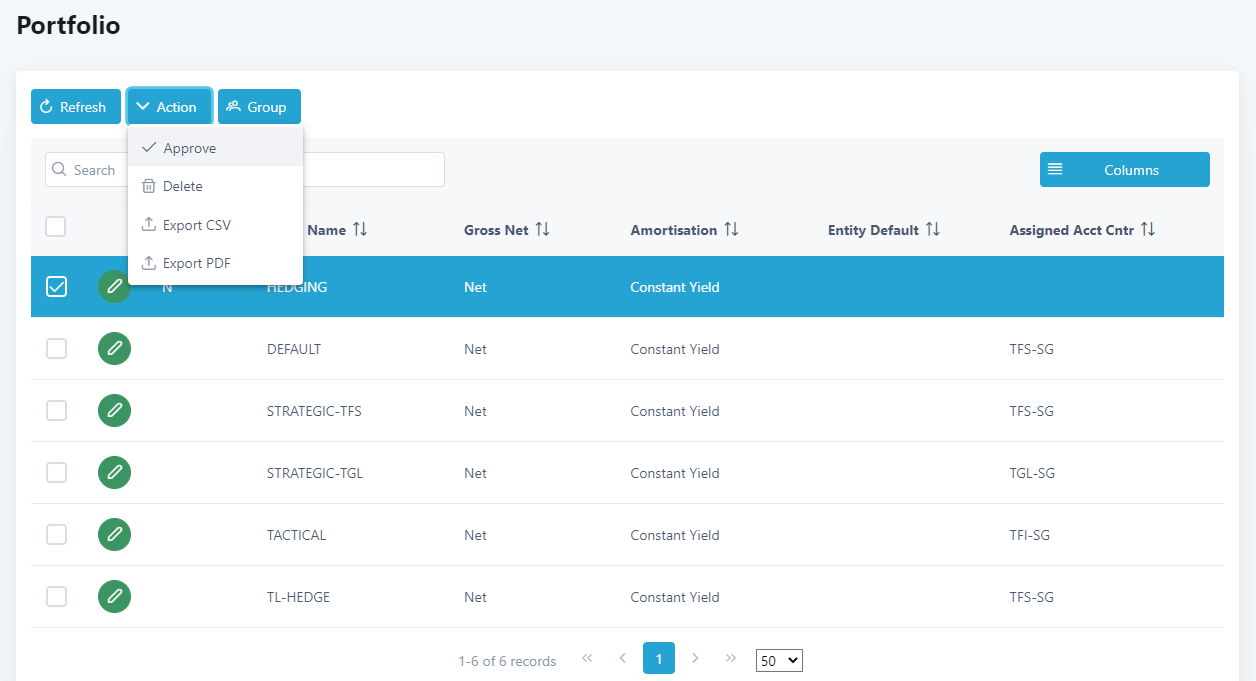Uncheck the HEDGING row checkbox
Image resolution: width=1256 pixels, height=681 pixels.
click(57, 287)
